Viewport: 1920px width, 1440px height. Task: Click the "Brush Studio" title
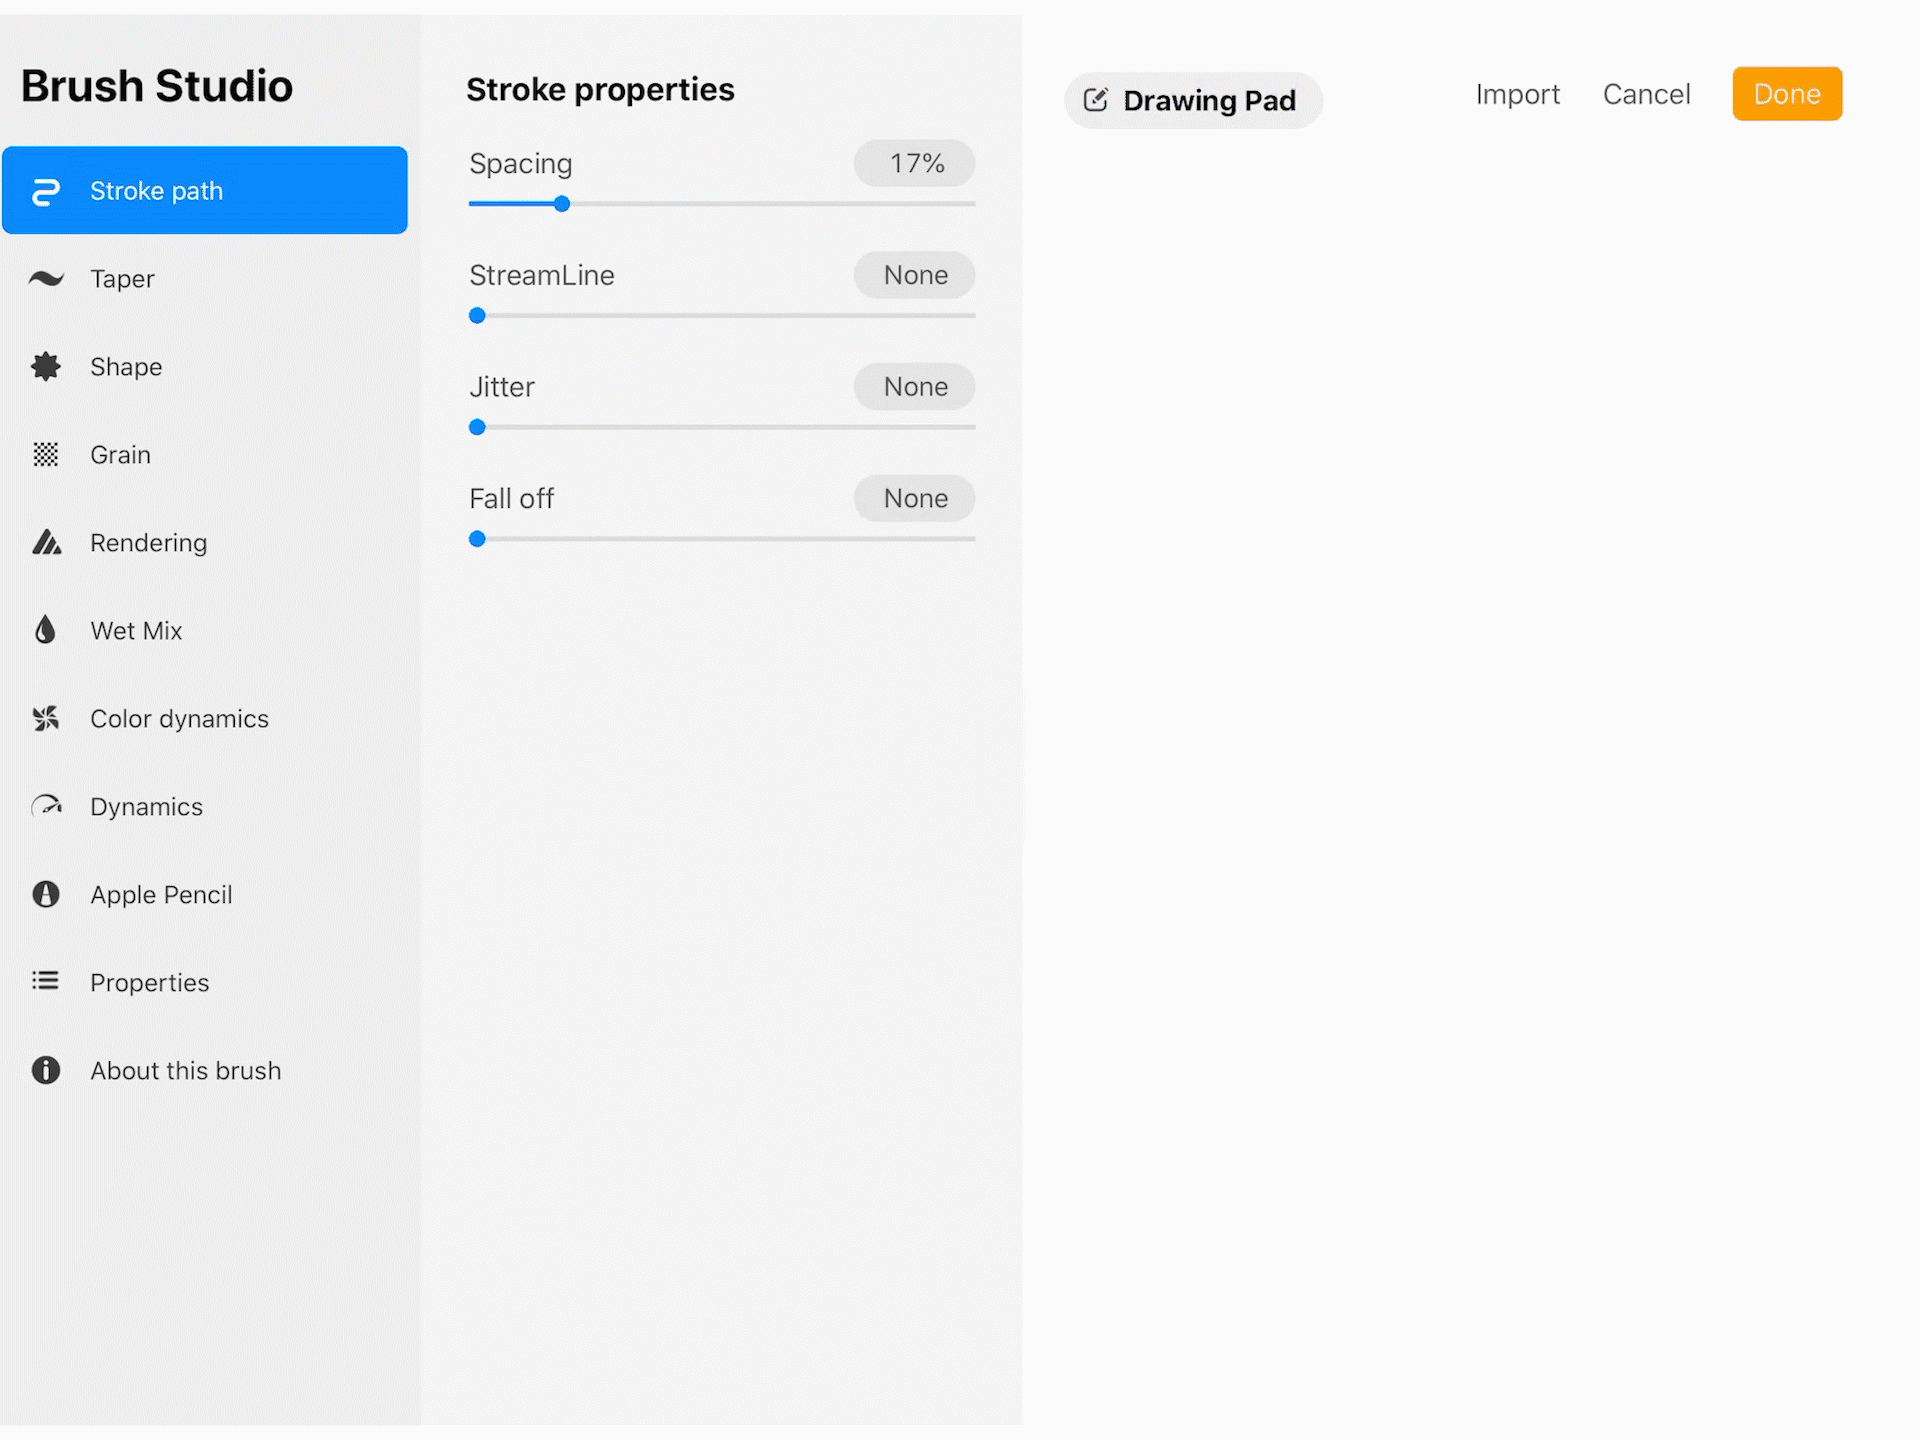(x=157, y=86)
